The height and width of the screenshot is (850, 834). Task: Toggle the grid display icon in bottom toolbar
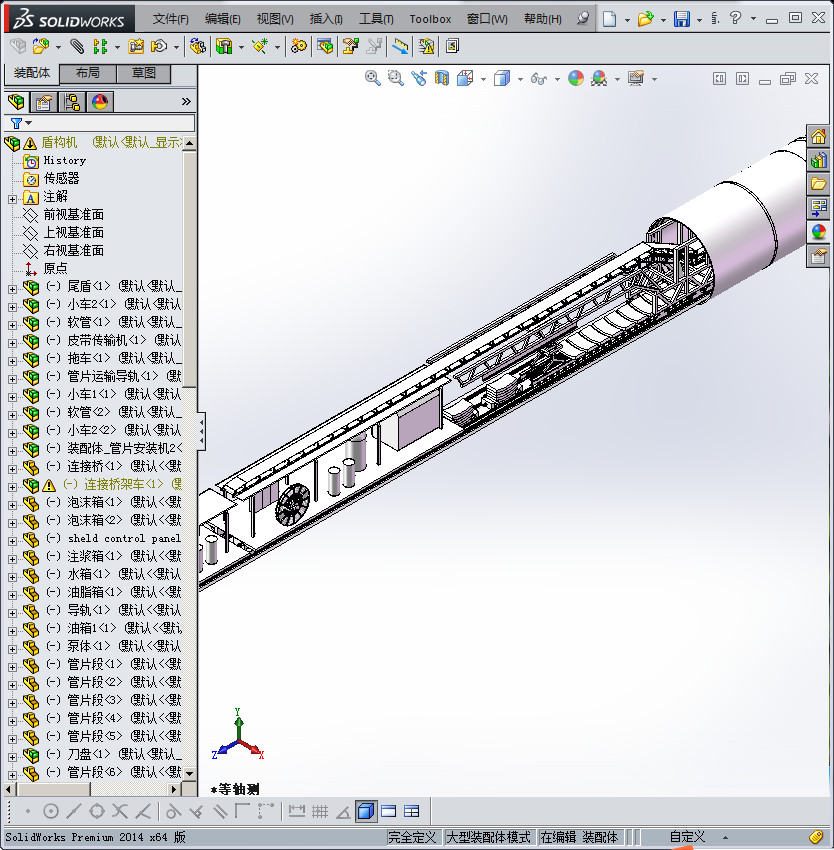[x=320, y=812]
